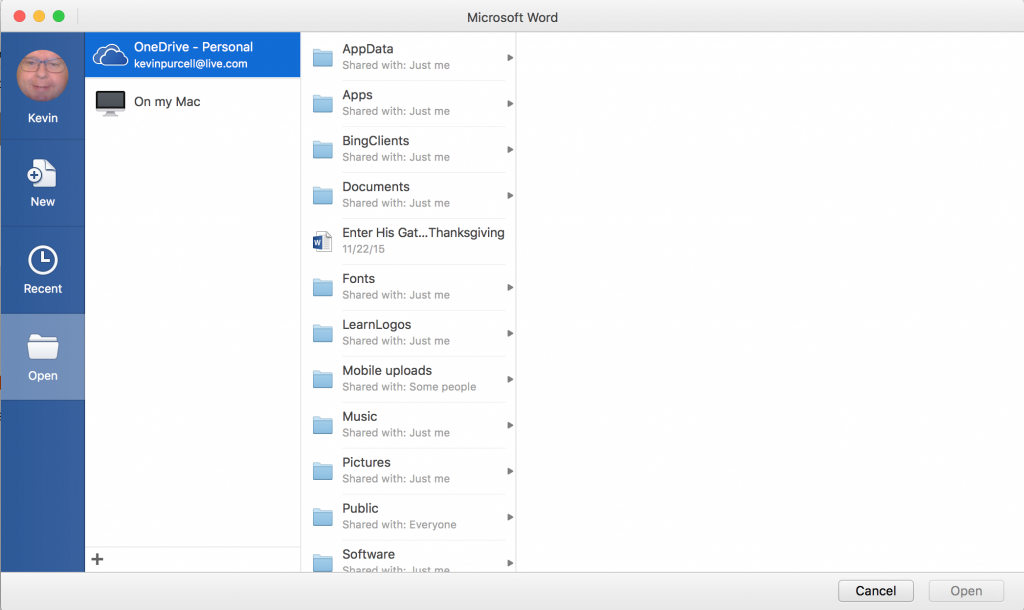Select file Enter His Gat...Thanksgiving
The image size is (1024, 610).
[423, 233]
